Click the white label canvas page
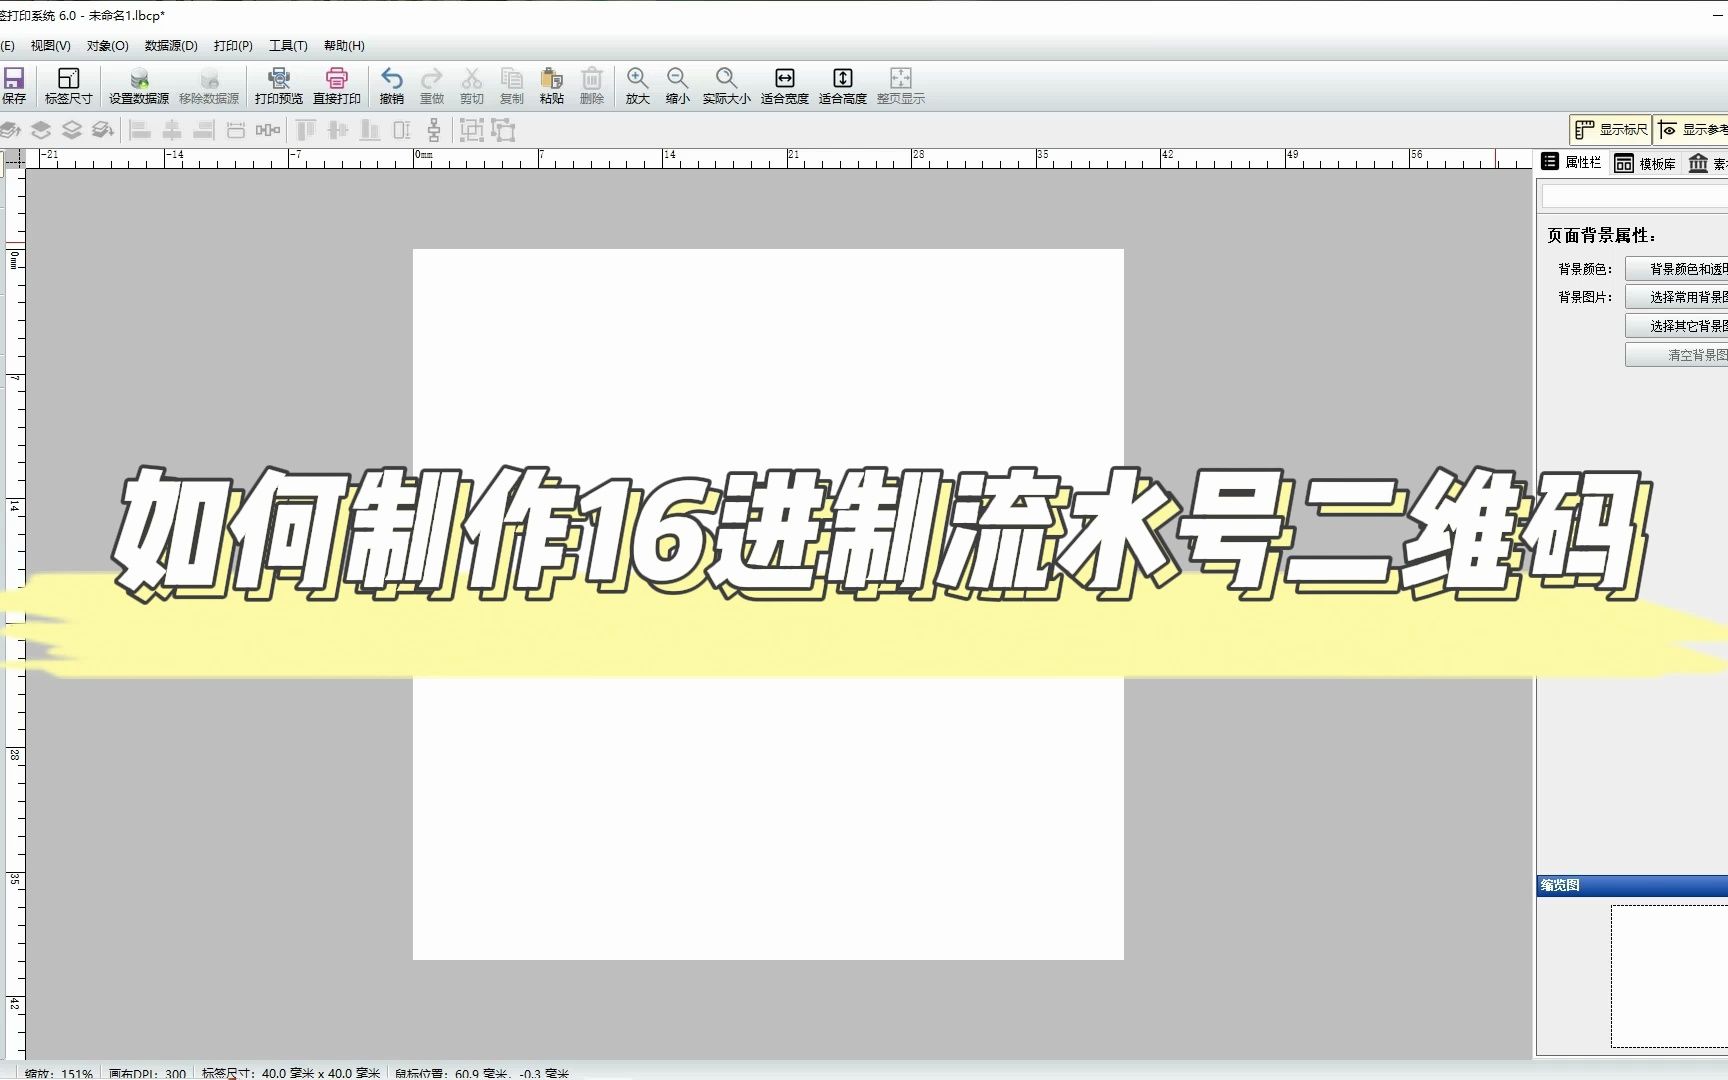This screenshot has height=1080, width=1728. click(768, 604)
